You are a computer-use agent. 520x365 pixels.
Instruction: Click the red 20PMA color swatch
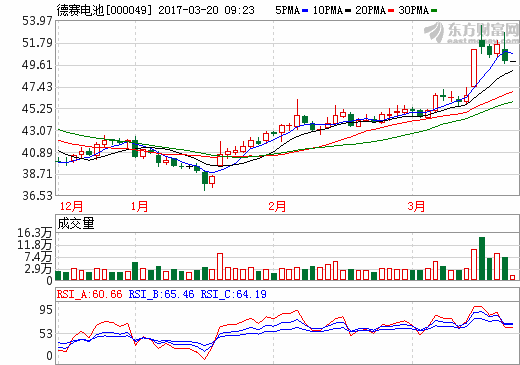(x=391, y=11)
